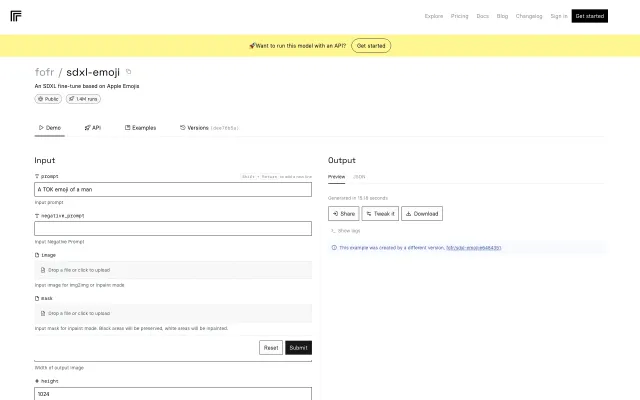Copy the model name with the copy icon
Screen dimensions: 640x400
pos(128,72)
